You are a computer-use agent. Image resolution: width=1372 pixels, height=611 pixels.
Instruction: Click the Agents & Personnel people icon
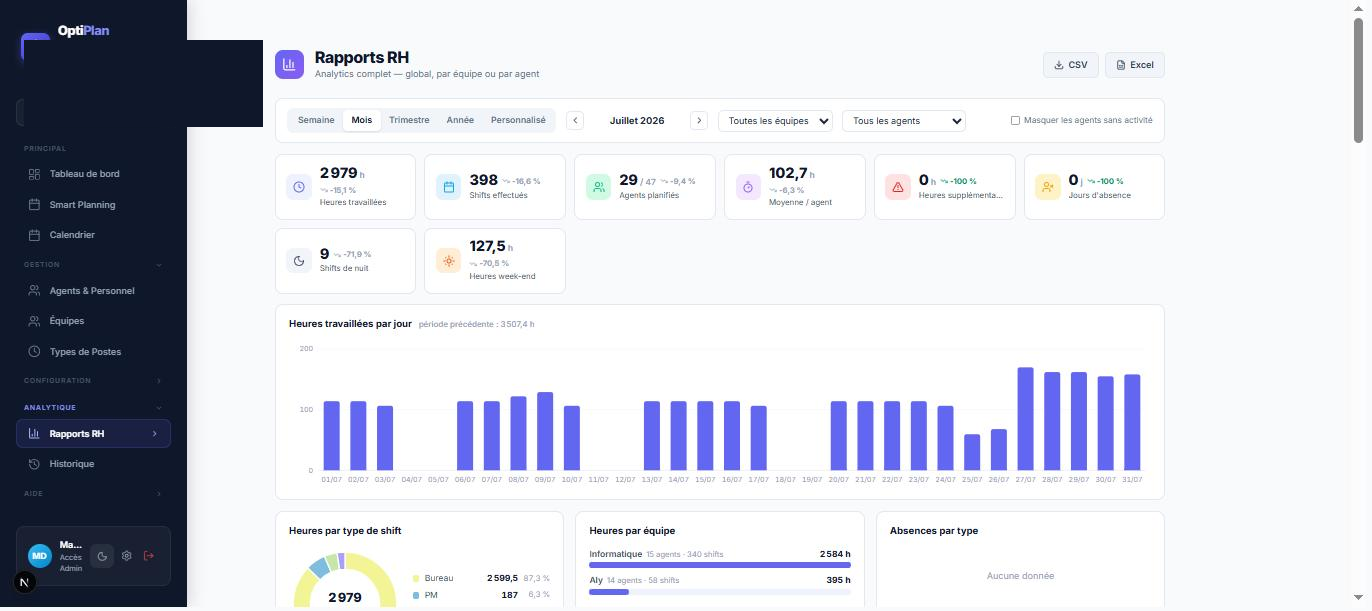[35, 291]
